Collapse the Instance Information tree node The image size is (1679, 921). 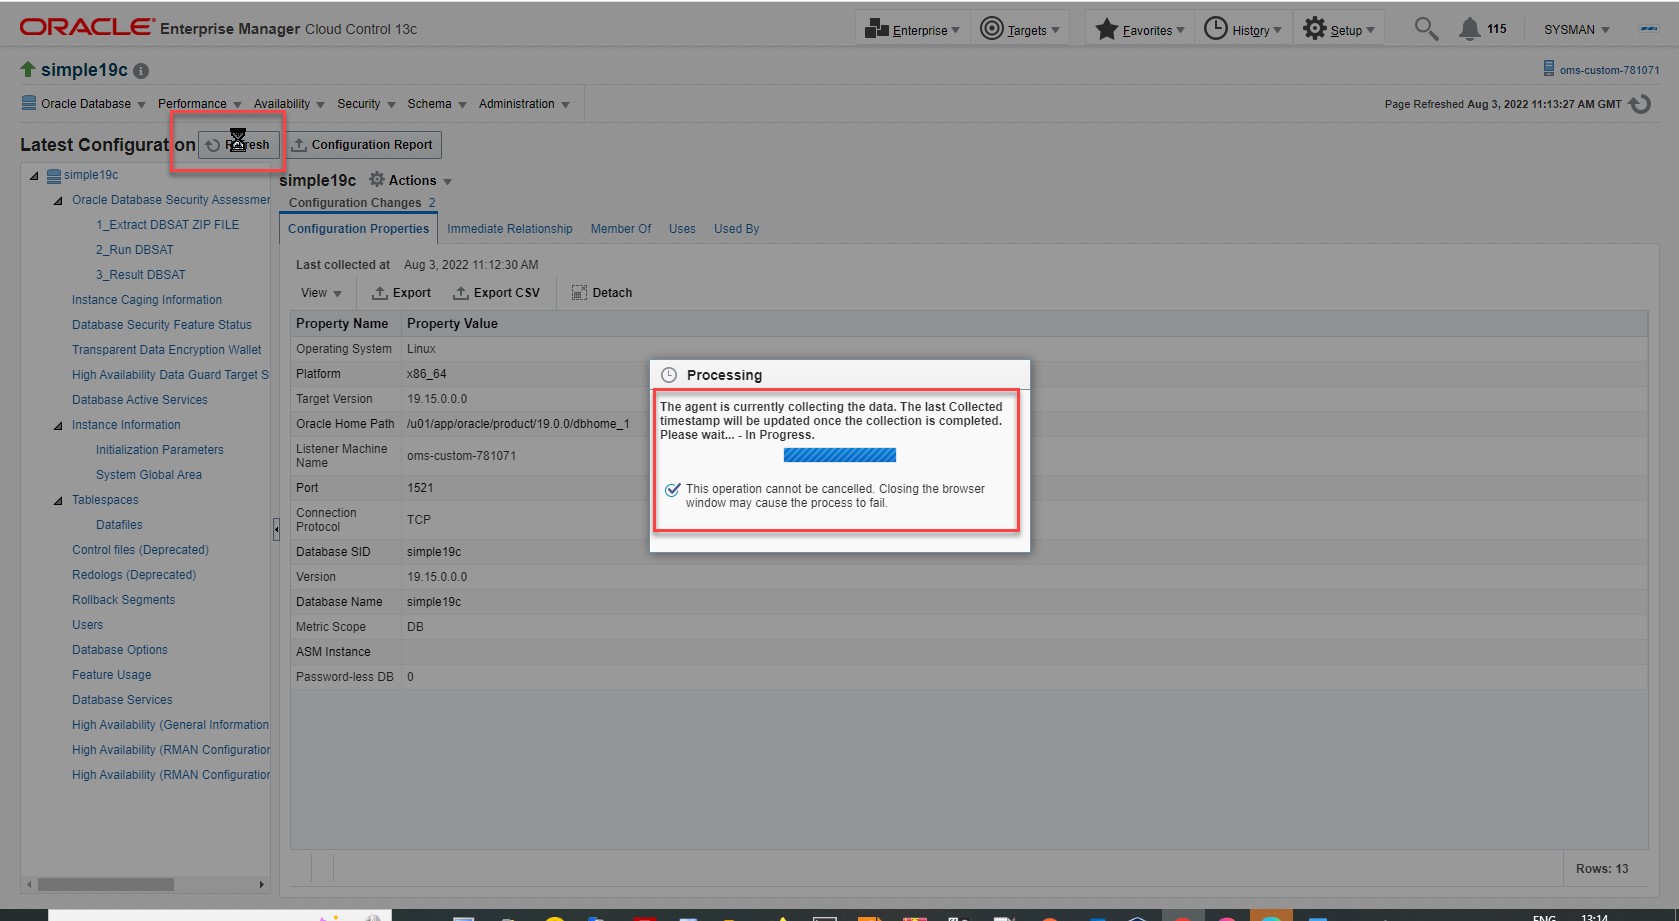pos(58,426)
